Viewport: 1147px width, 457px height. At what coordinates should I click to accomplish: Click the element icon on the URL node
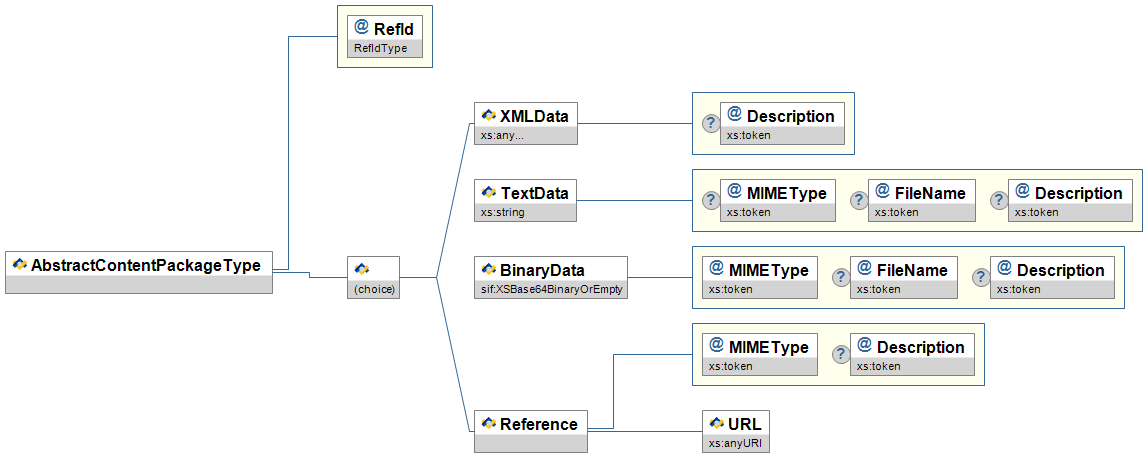coord(716,423)
